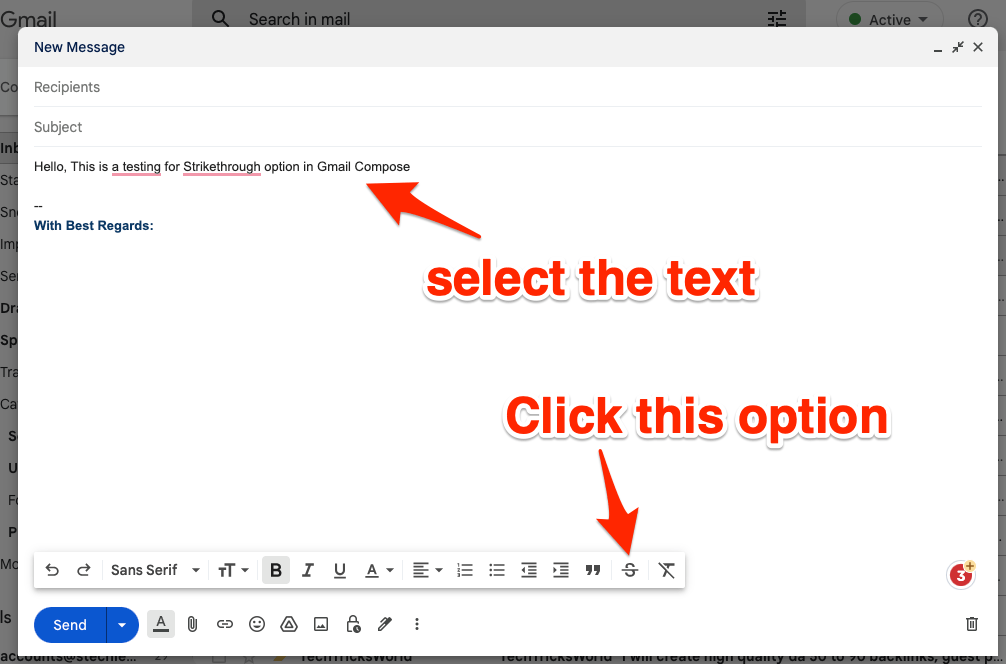Click the Grammarly suggestions badge
Screen dimensions: 1006x664
point(961,575)
